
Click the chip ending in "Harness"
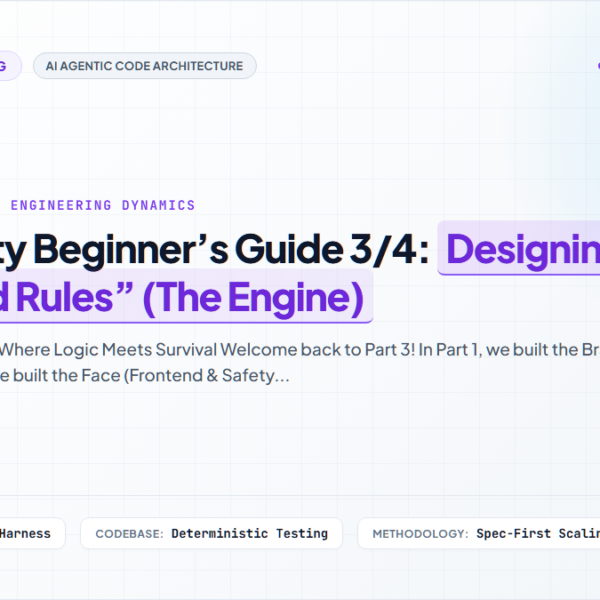tap(32, 533)
